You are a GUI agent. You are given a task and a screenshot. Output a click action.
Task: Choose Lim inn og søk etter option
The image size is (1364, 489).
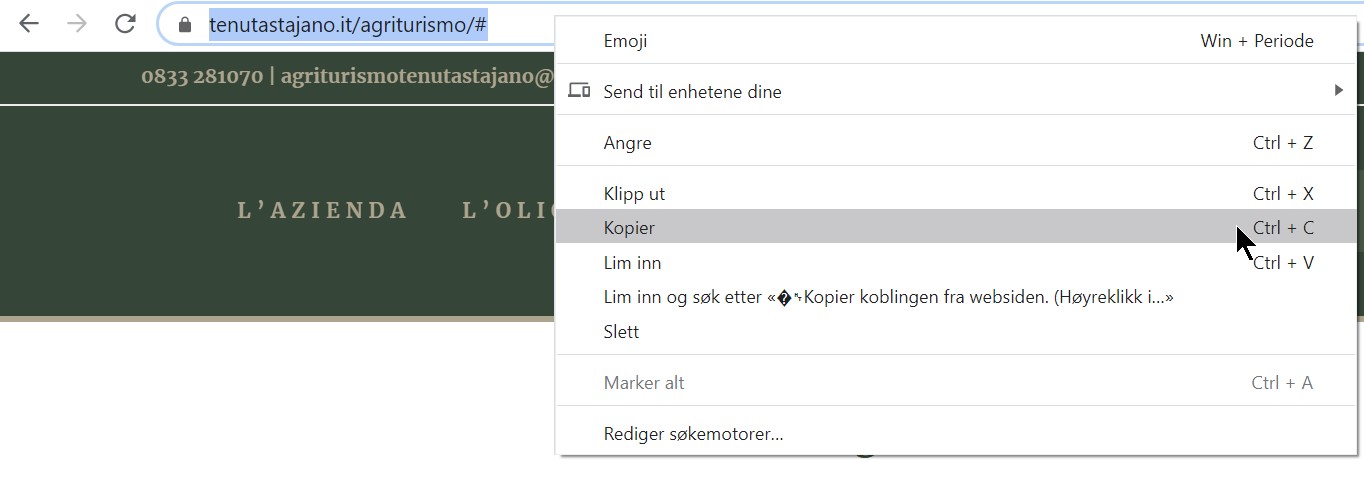coord(888,297)
